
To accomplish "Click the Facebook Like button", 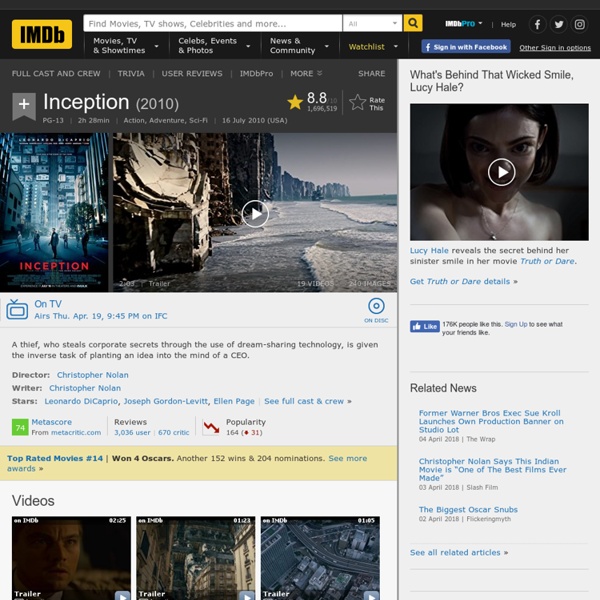I will pos(424,326).
